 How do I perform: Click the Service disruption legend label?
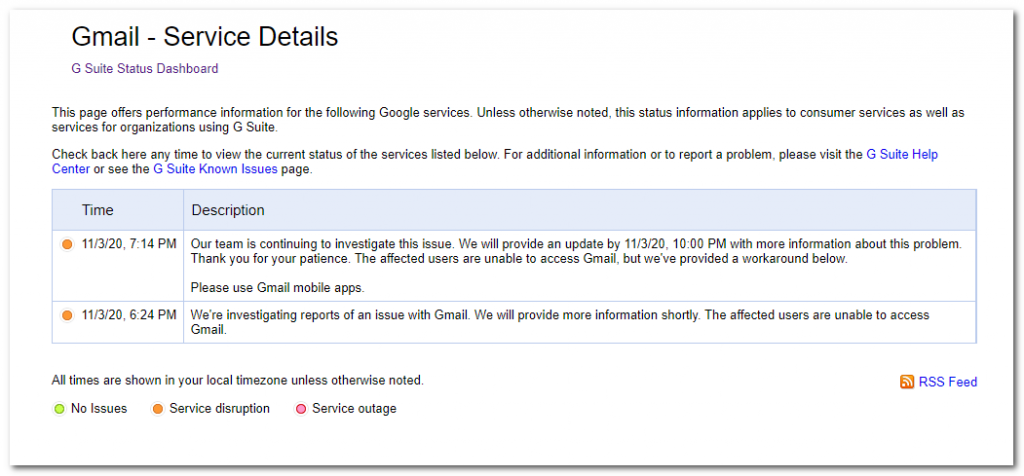pos(219,409)
